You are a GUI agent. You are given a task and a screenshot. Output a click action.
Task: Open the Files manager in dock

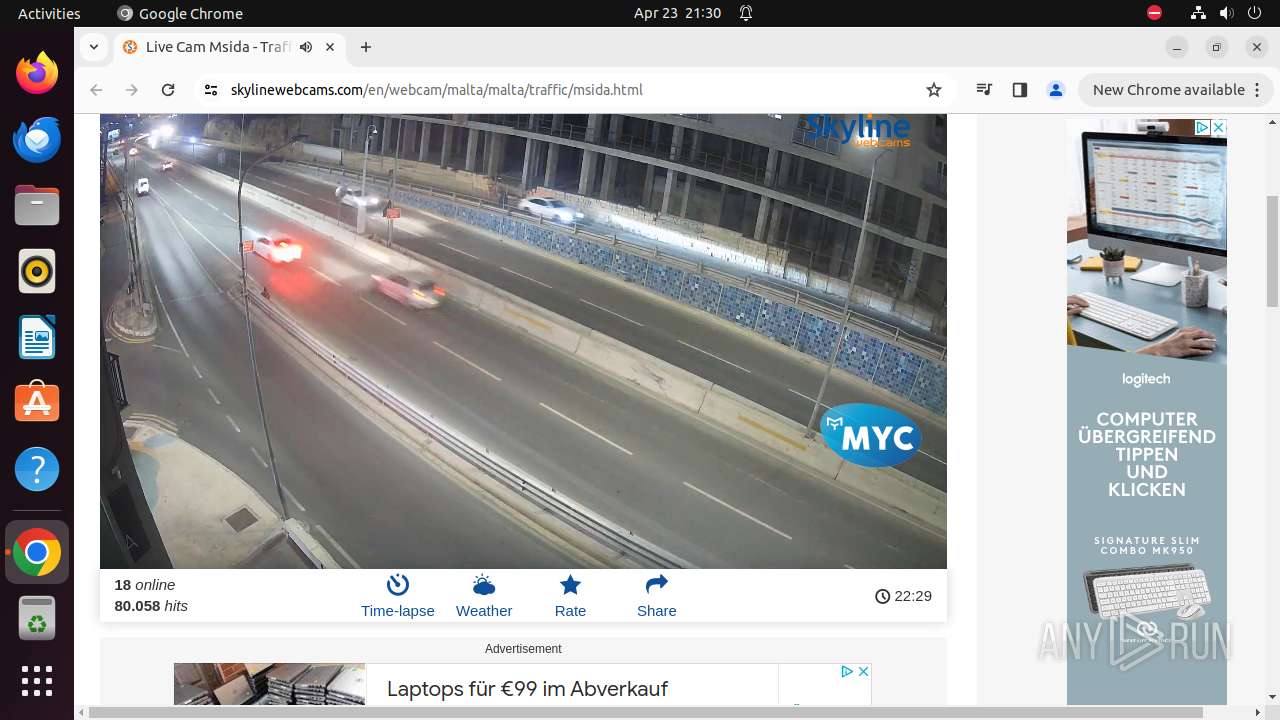click(37, 206)
